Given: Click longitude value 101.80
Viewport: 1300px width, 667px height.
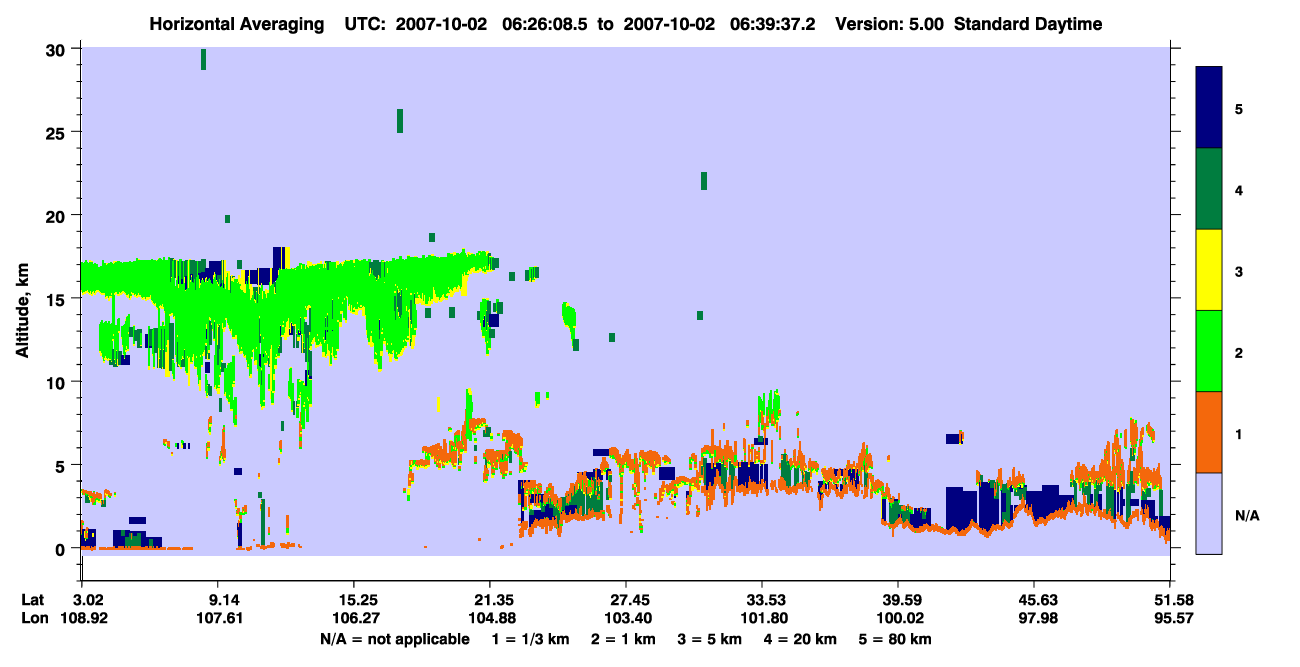Looking at the screenshot, I should point(762,618).
